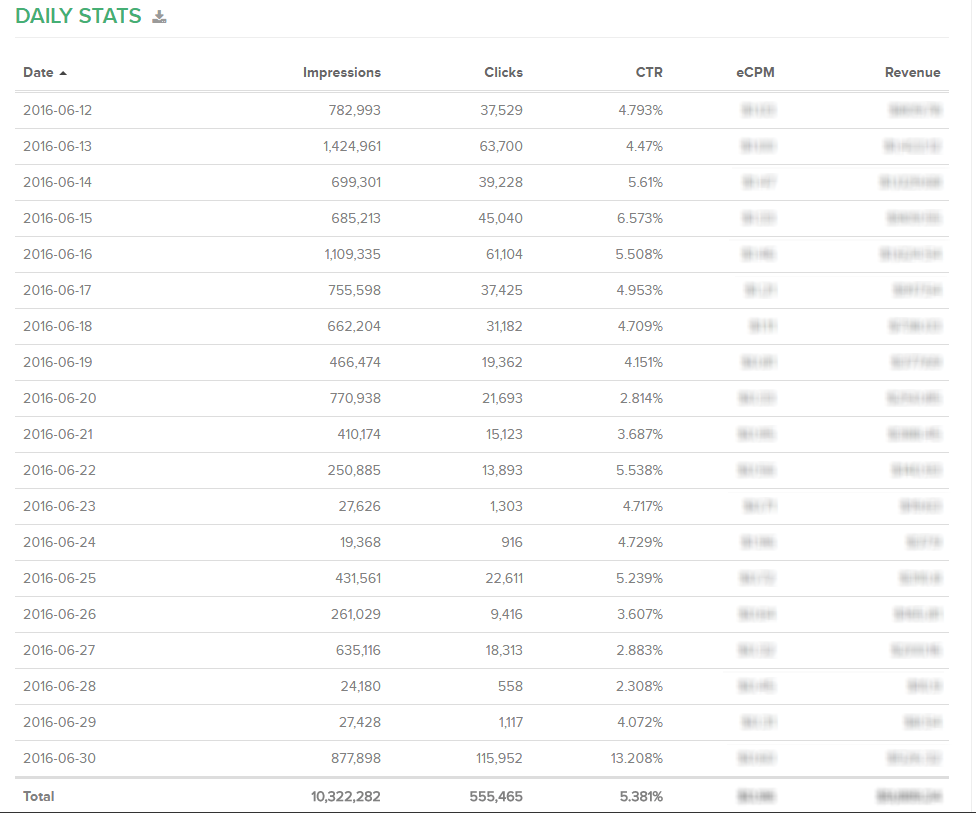Sort by the CTR column header
Screen dimensions: 976x813
point(649,72)
